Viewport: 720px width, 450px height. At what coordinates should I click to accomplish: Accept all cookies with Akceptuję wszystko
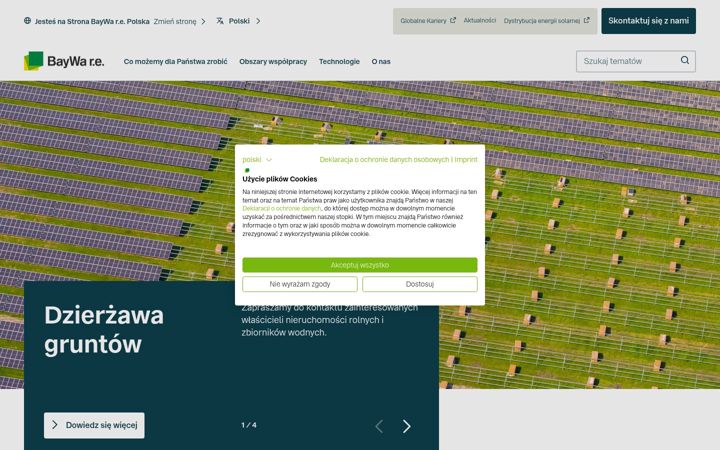click(x=360, y=265)
